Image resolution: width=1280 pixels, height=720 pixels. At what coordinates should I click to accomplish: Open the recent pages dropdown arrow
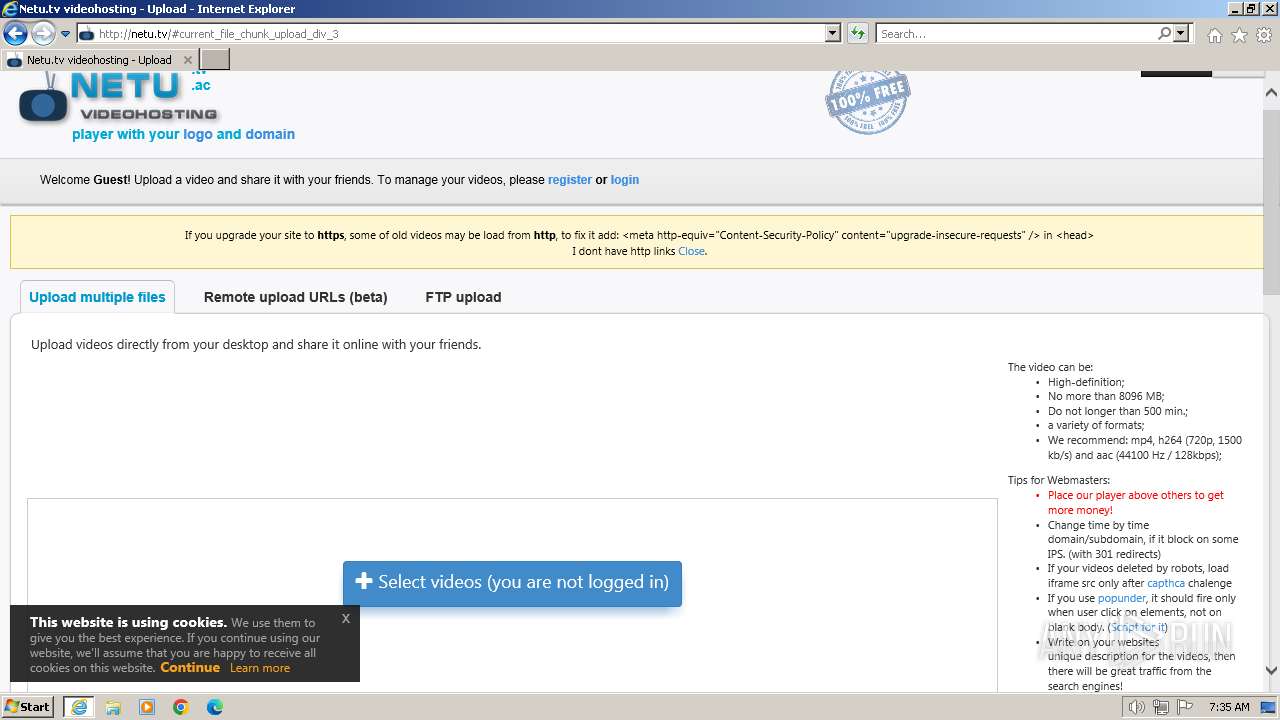pyautogui.click(x=66, y=34)
